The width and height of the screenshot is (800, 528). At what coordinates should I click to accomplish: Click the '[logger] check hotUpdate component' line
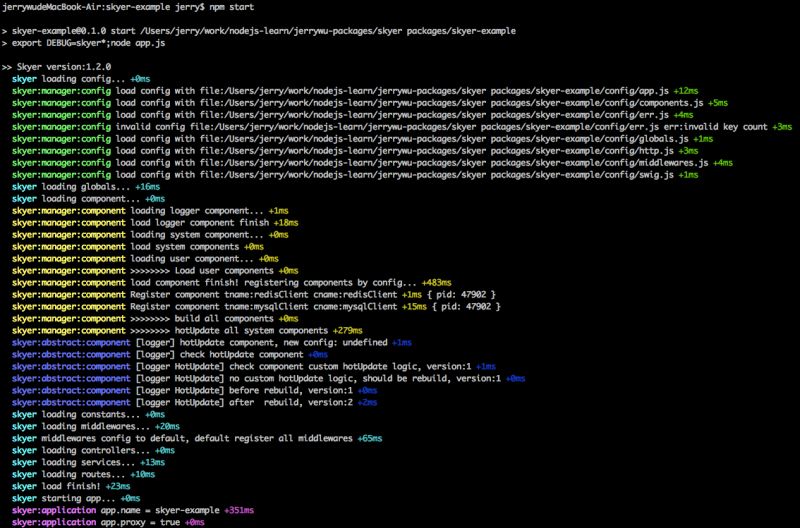click(170, 355)
